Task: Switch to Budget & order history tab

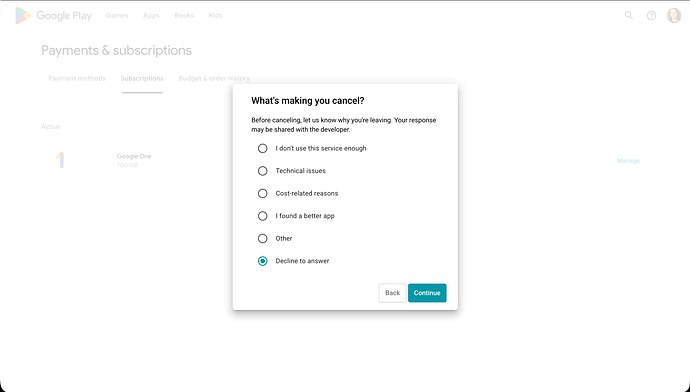Action: [x=214, y=78]
